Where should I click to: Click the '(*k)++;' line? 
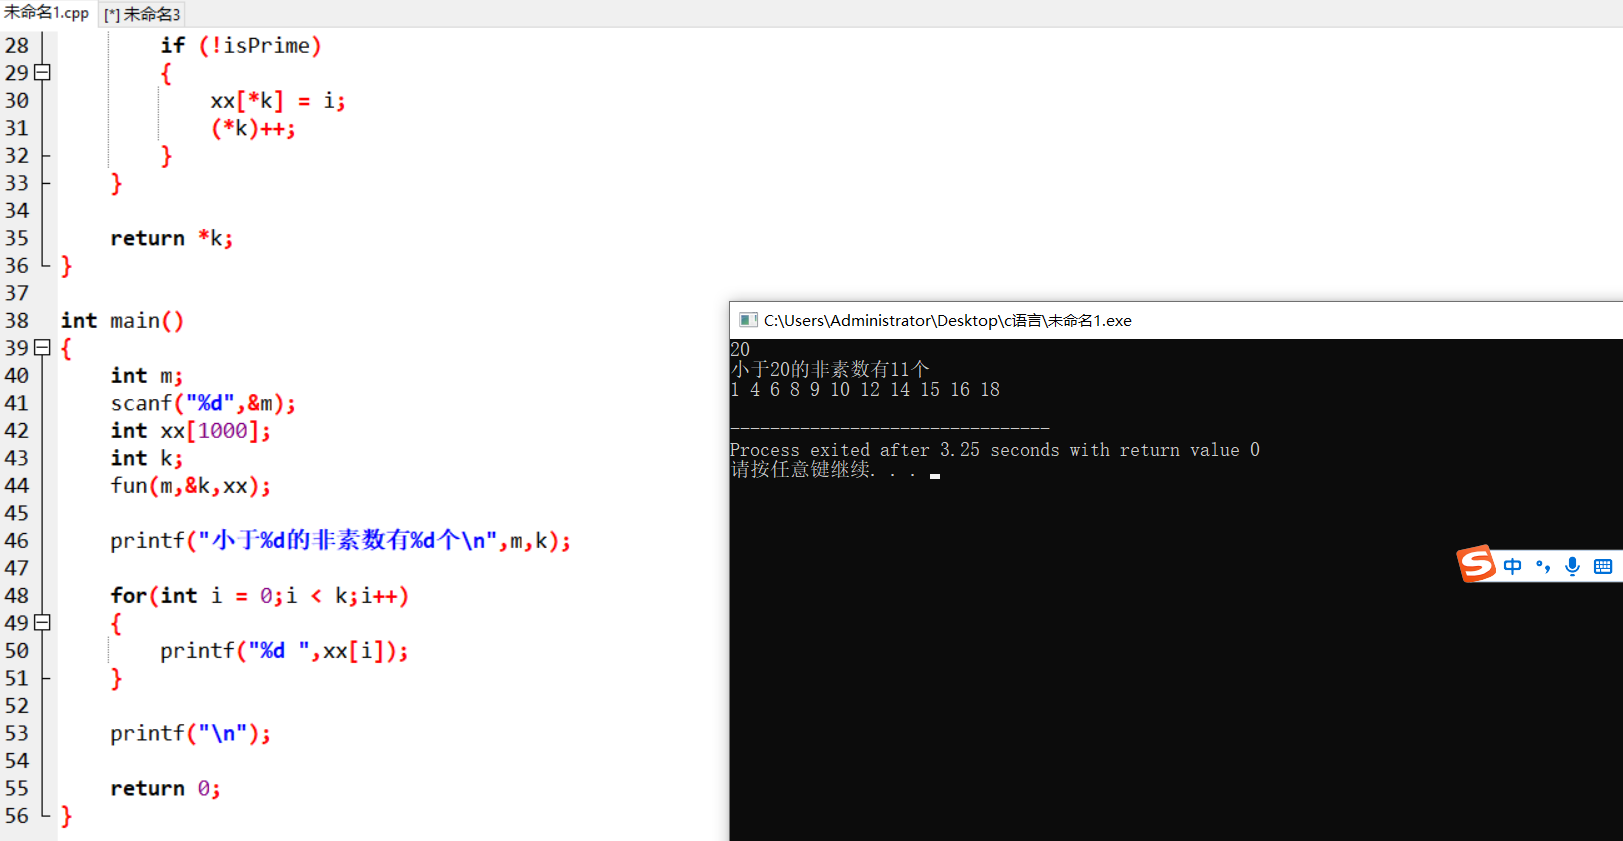(x=252, y=128)
